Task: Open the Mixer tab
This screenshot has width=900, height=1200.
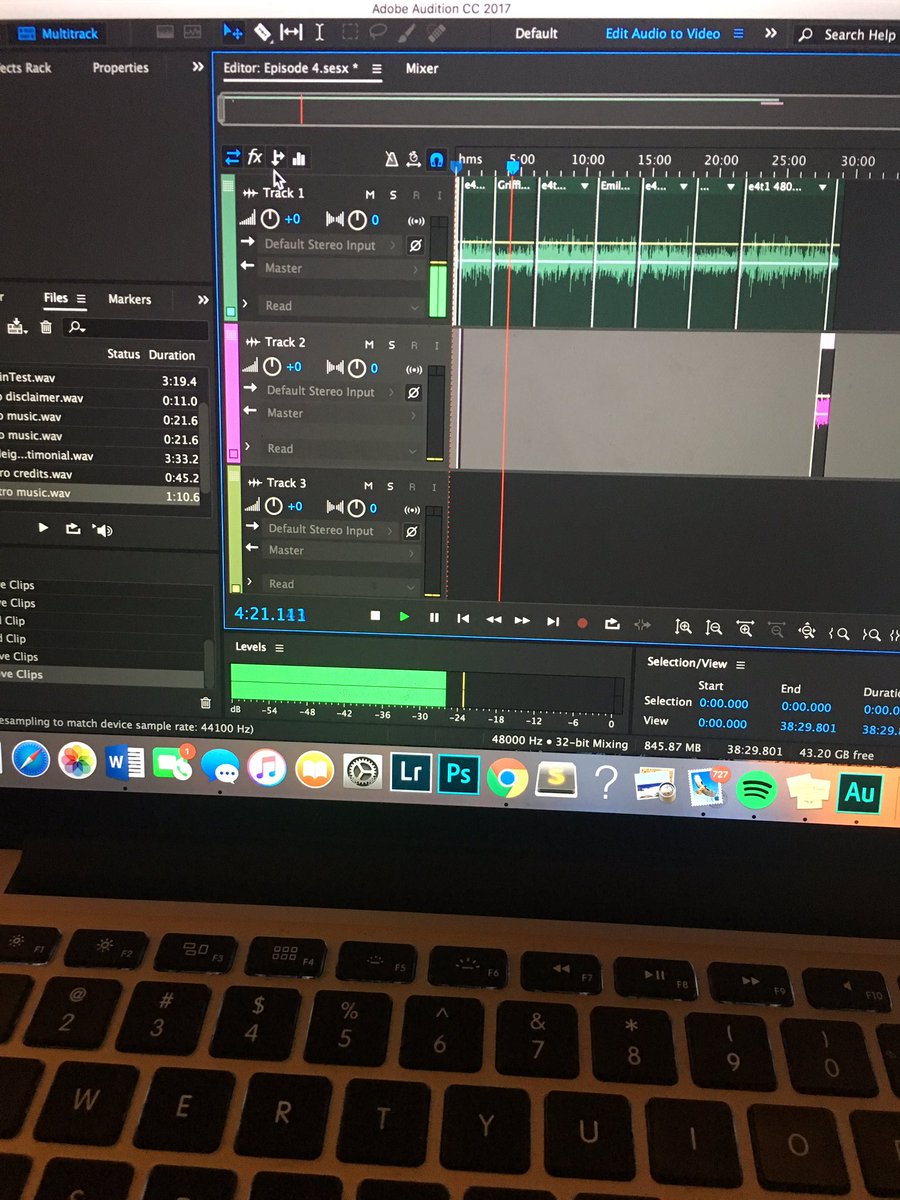Action: [x=422, y=69]
